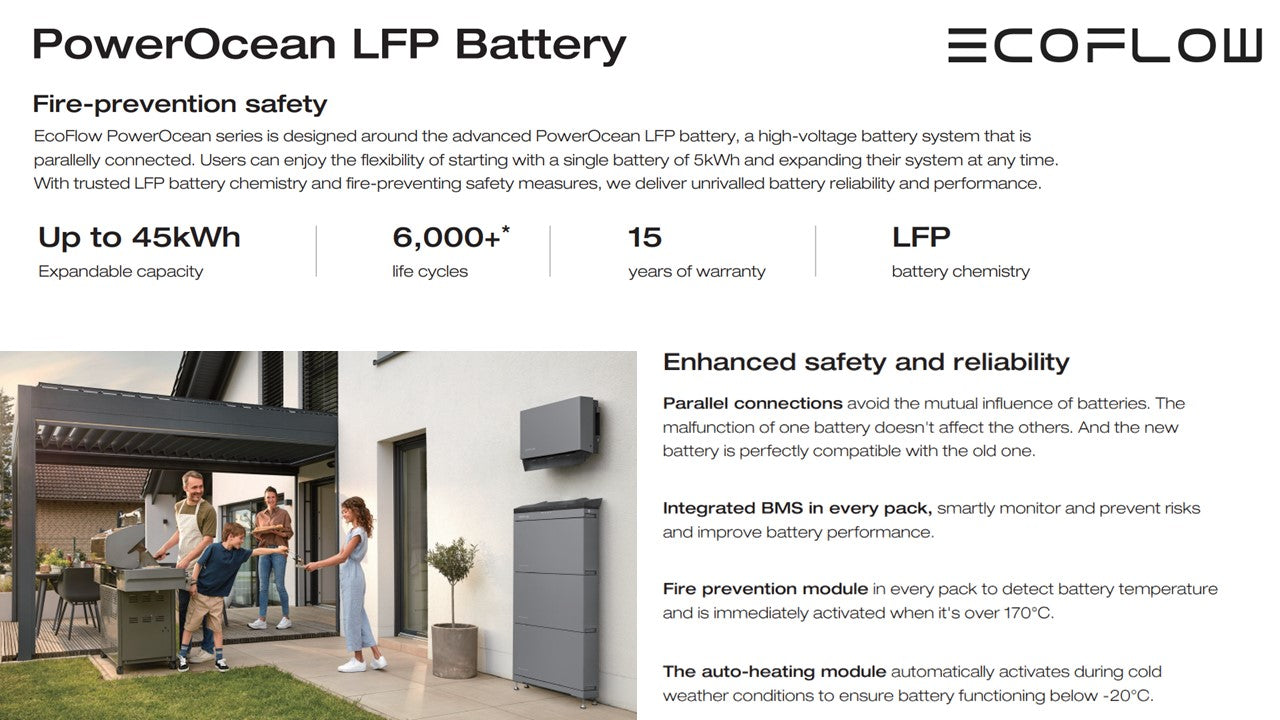
Task: Click the years of warranty label
Action: [x=696, y=271]
